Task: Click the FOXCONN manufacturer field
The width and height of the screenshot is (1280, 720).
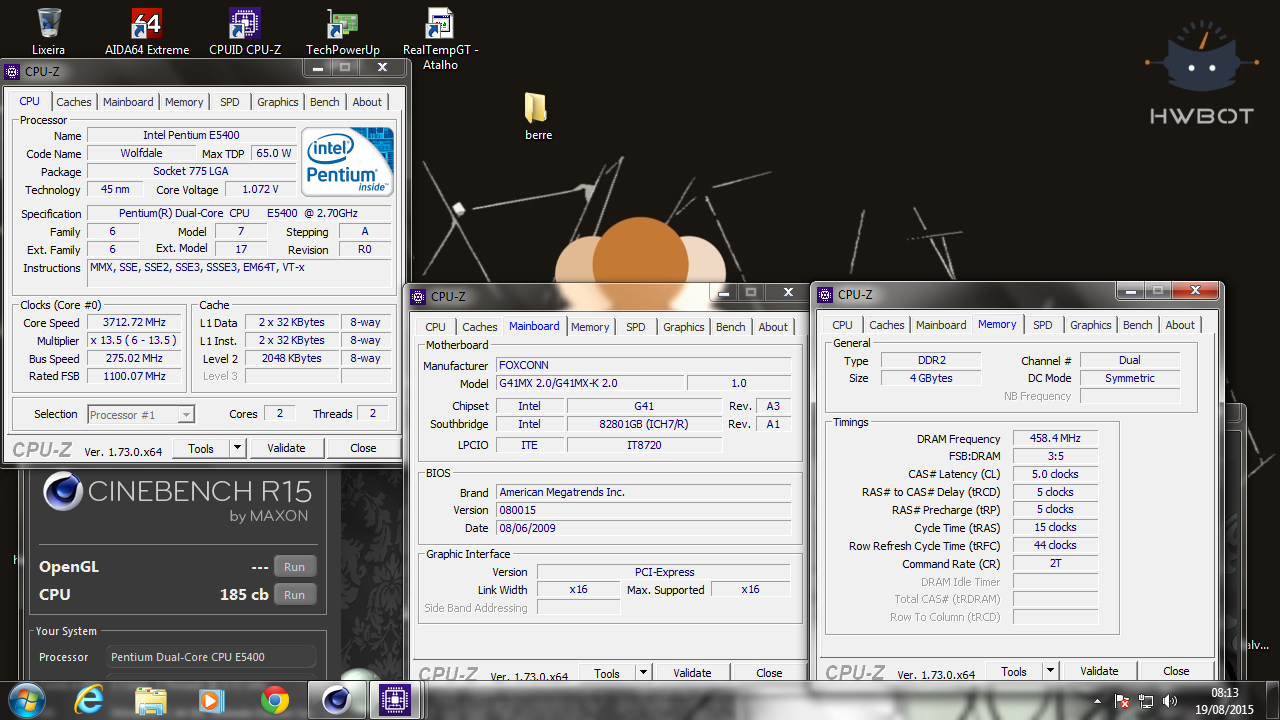Action: point(644,365)
